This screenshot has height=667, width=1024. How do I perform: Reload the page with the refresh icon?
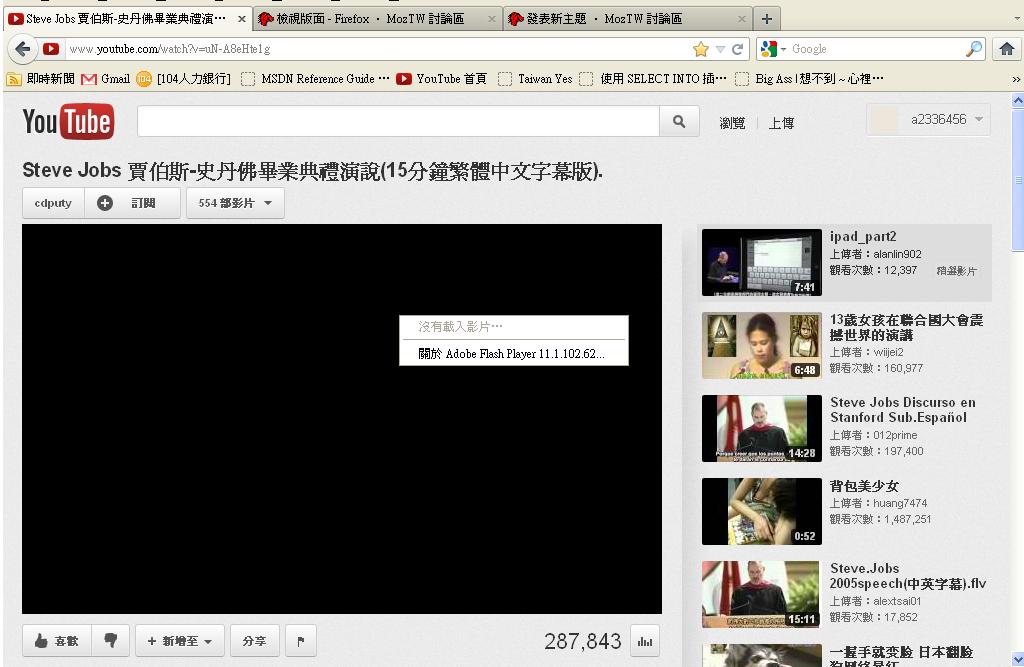(738, 49)
